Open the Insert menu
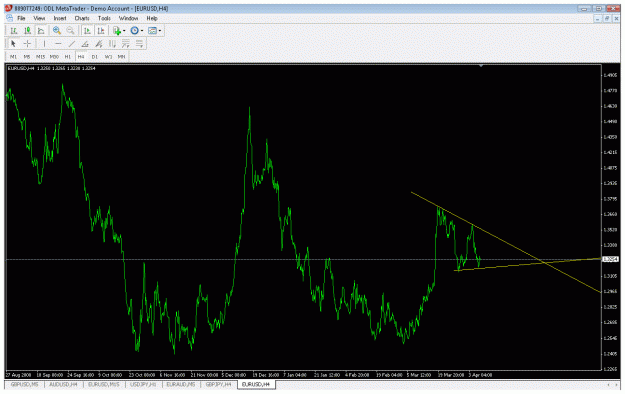 click(x=60, y=18)
